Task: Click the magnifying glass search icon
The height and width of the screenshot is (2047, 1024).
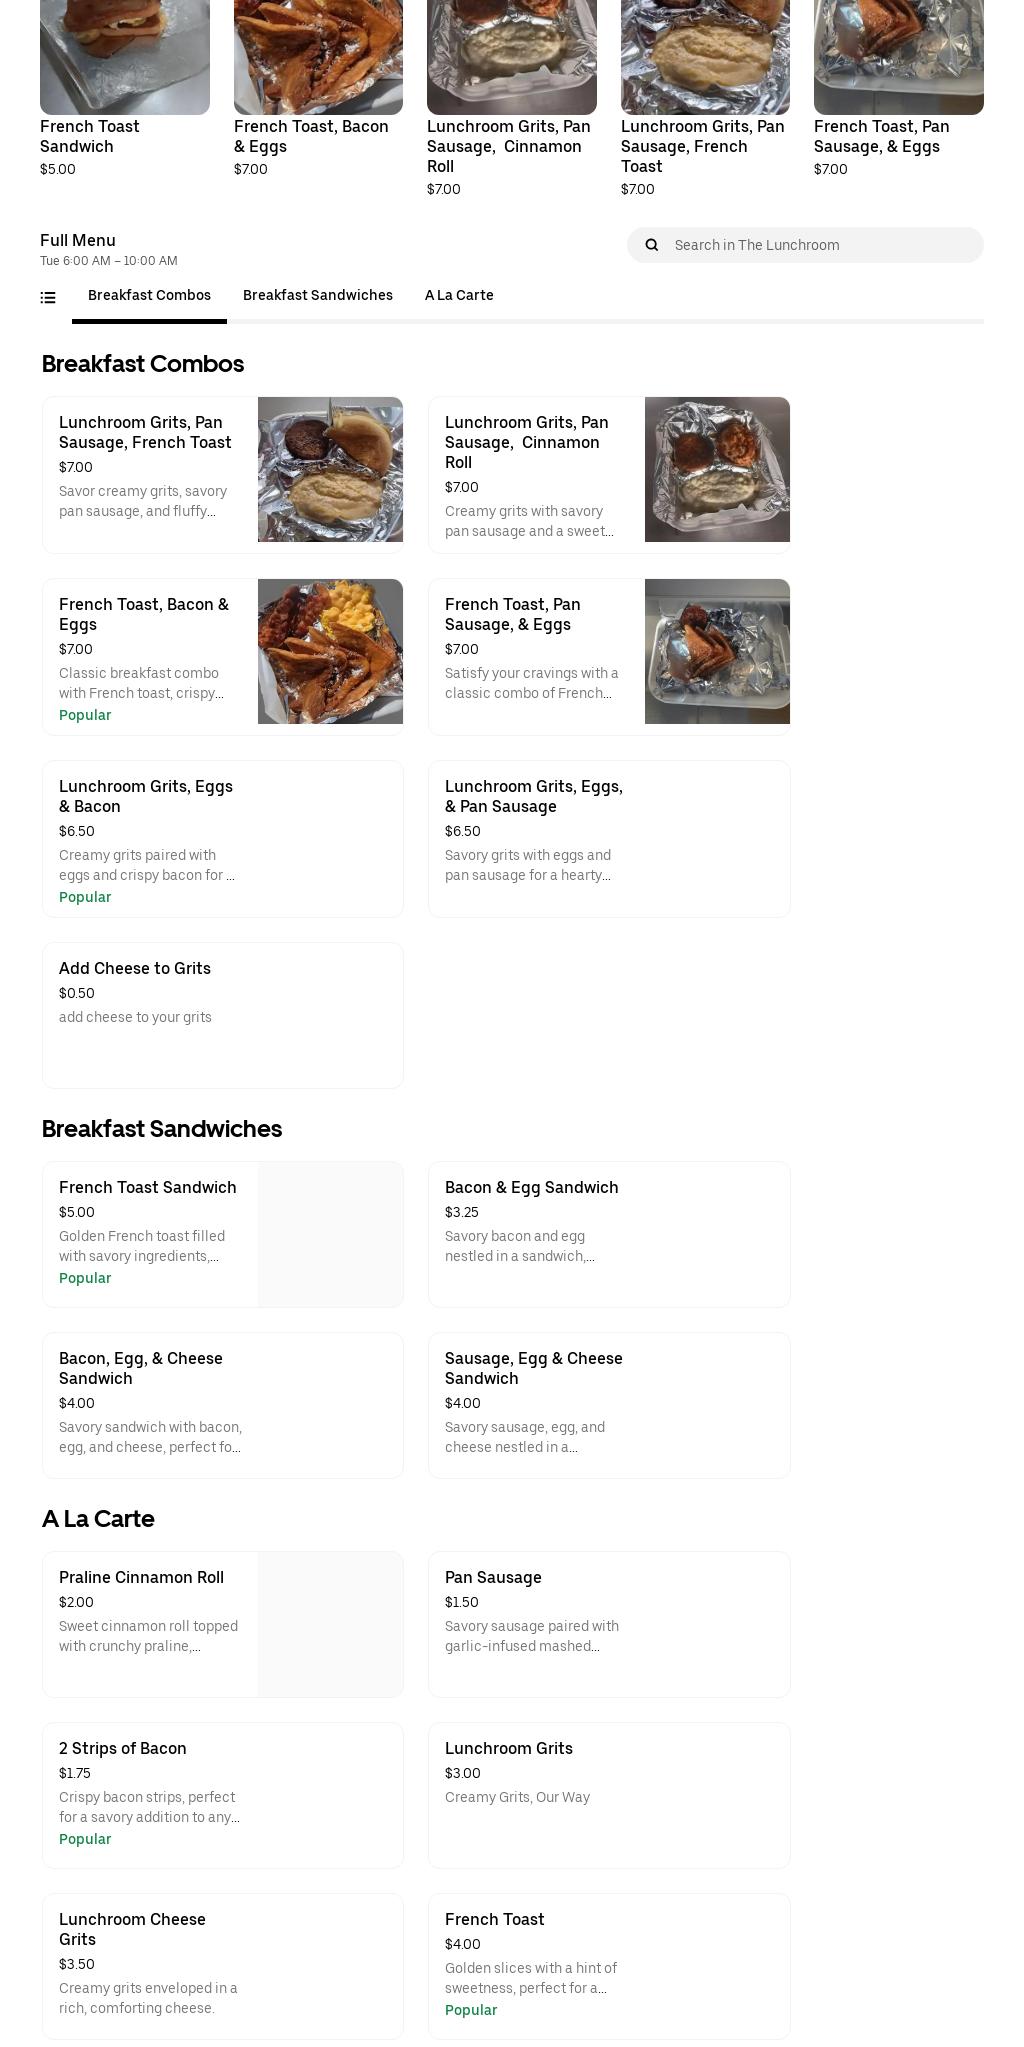Action: (651, 245)
